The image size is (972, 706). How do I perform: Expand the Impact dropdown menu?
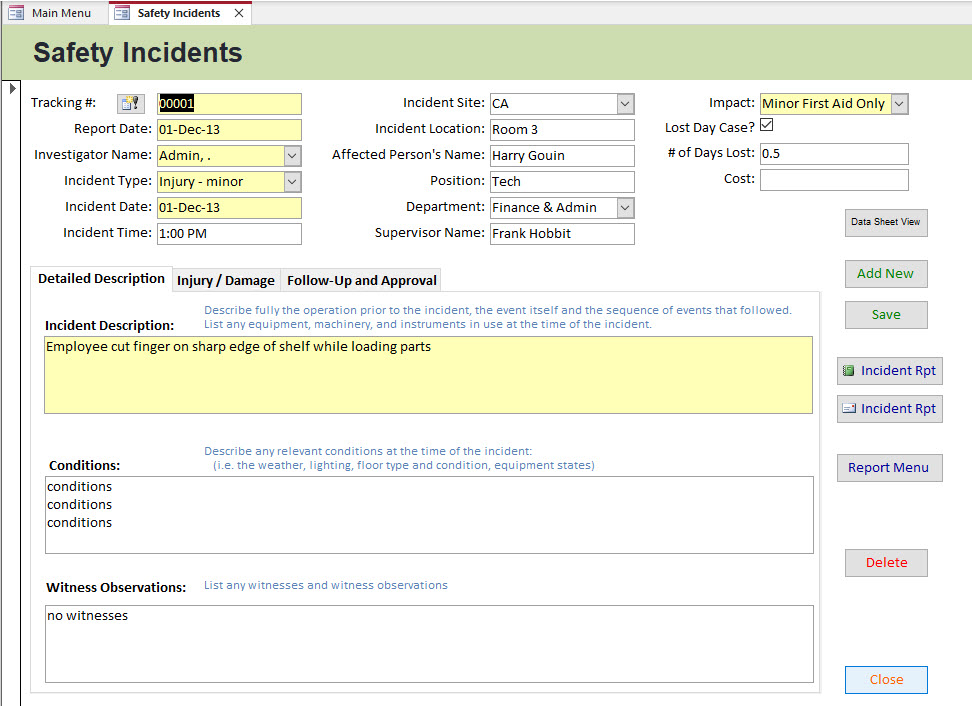[x=899, y=104]
